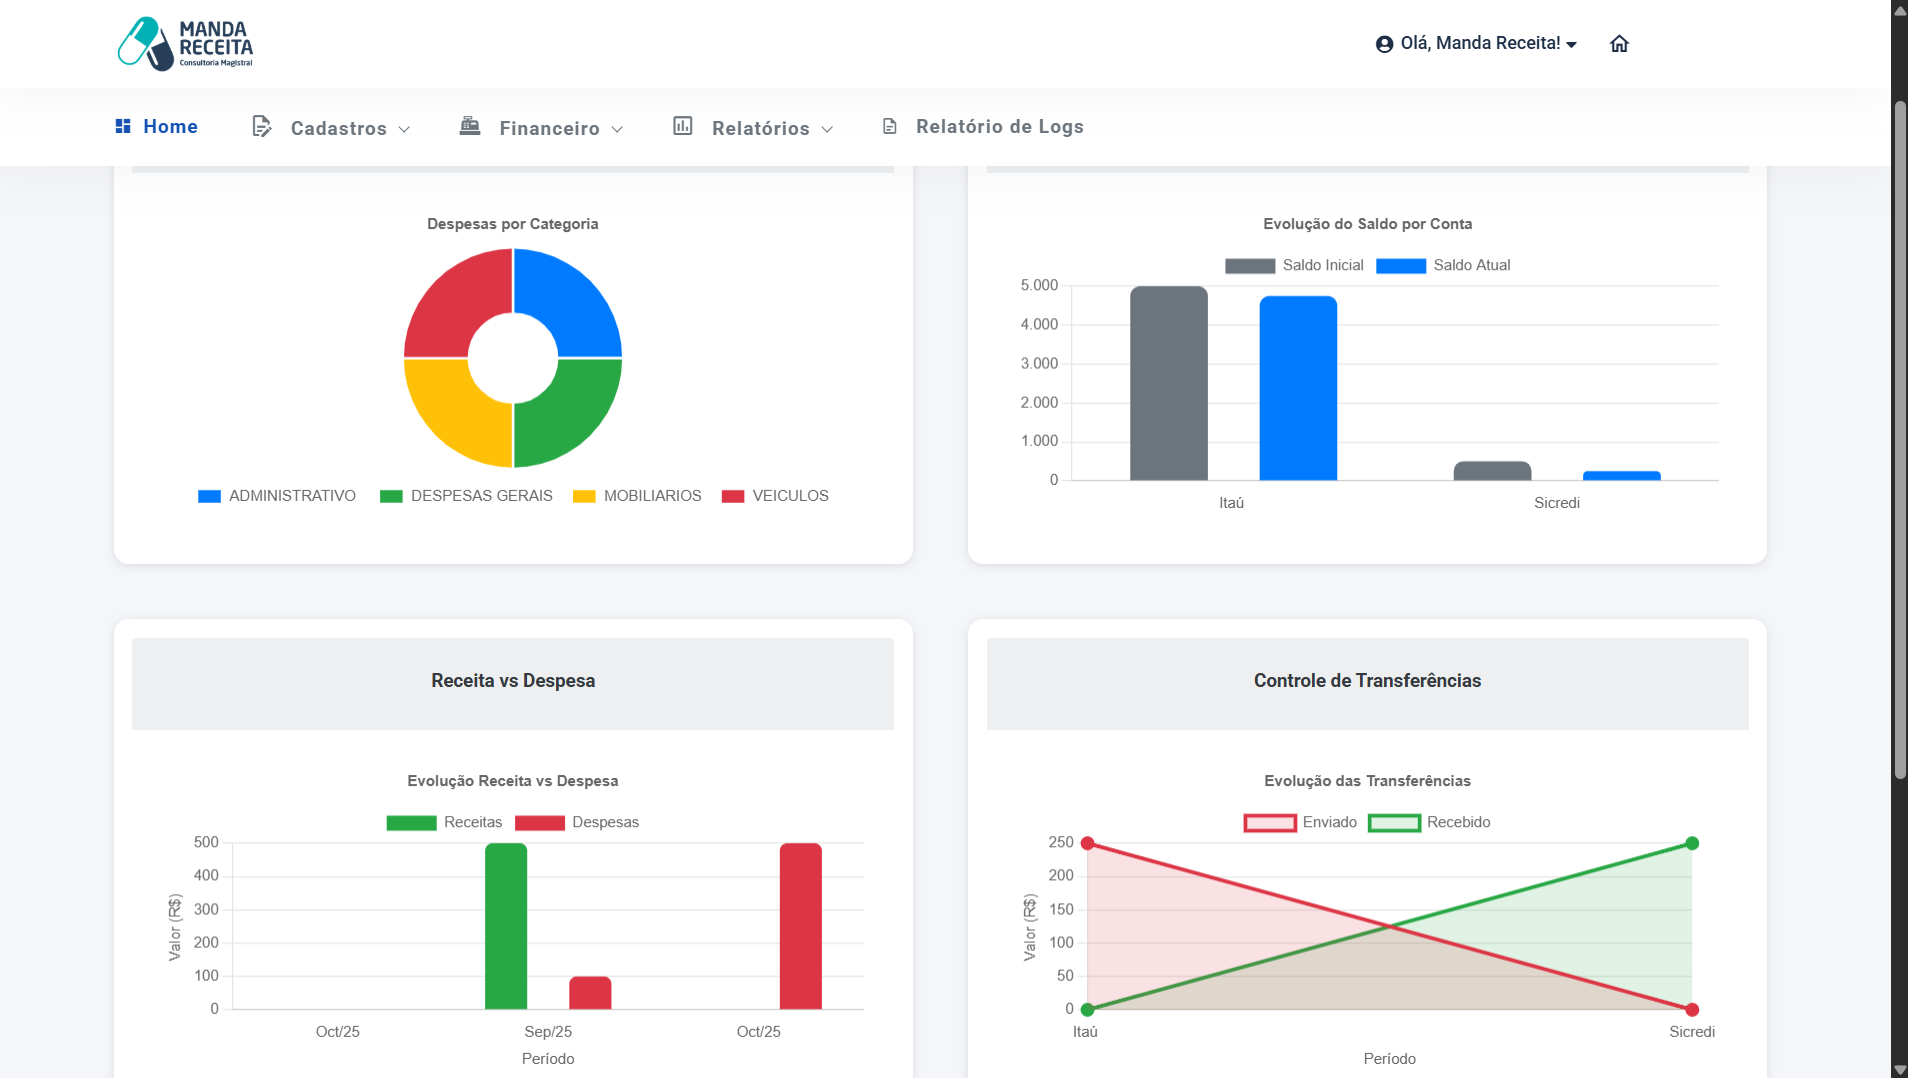Open the Relatório de Logs link

pos(999,127)
